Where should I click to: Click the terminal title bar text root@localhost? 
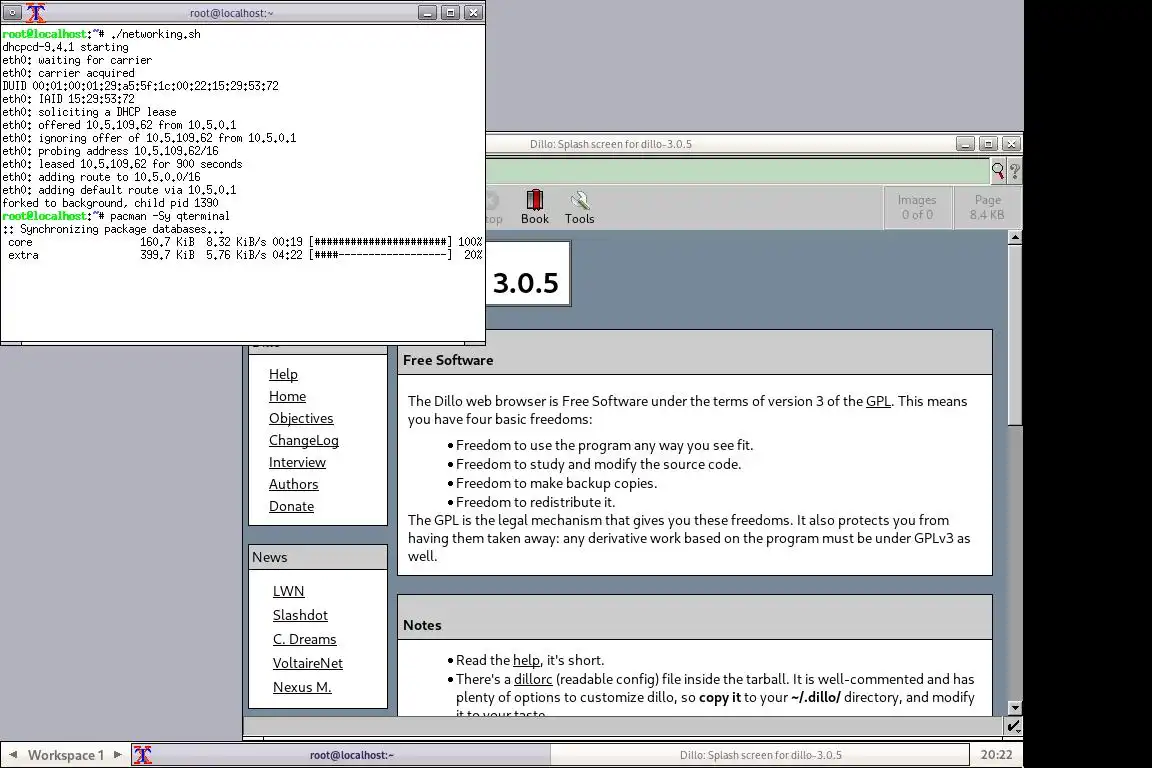coord(231,12)
